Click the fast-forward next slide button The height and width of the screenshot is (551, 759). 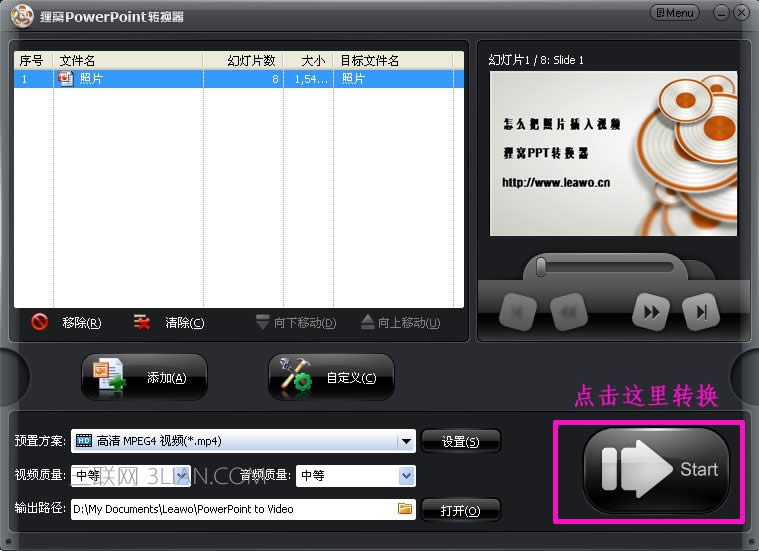651,312
